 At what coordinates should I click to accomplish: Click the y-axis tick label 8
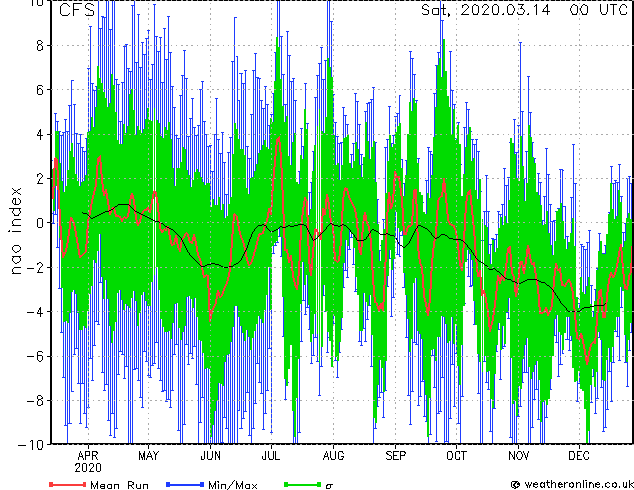40,46
